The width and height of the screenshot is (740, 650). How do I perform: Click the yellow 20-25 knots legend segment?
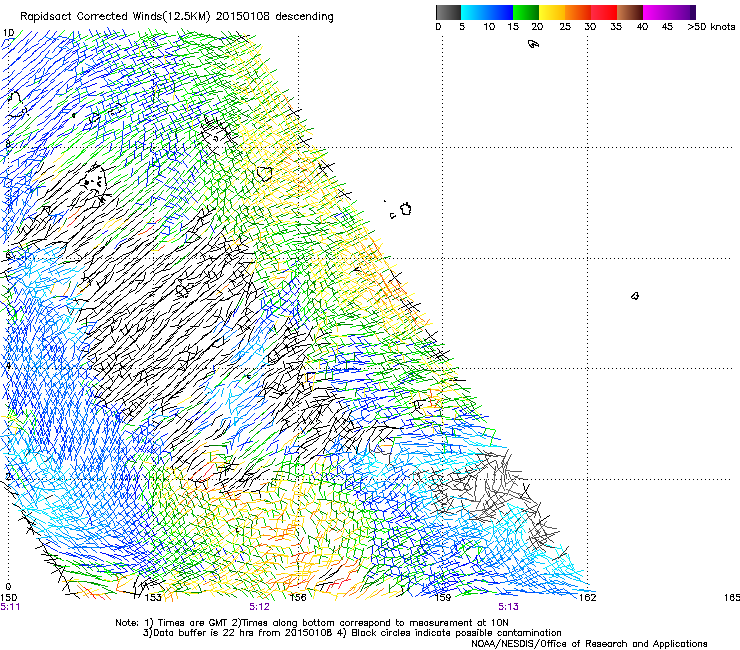point(552,12)
